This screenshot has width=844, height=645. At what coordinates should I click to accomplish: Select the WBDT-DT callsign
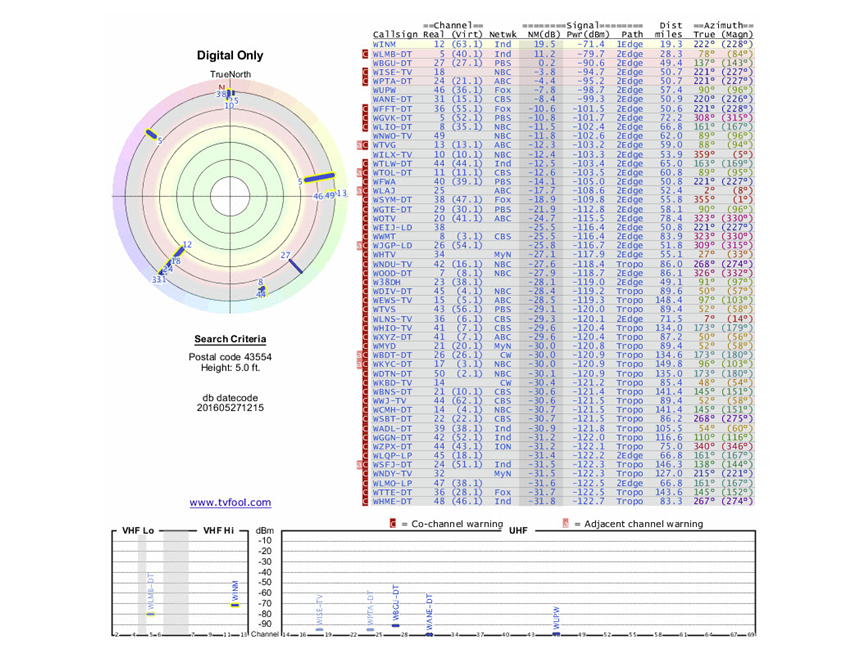click(392, 355)
